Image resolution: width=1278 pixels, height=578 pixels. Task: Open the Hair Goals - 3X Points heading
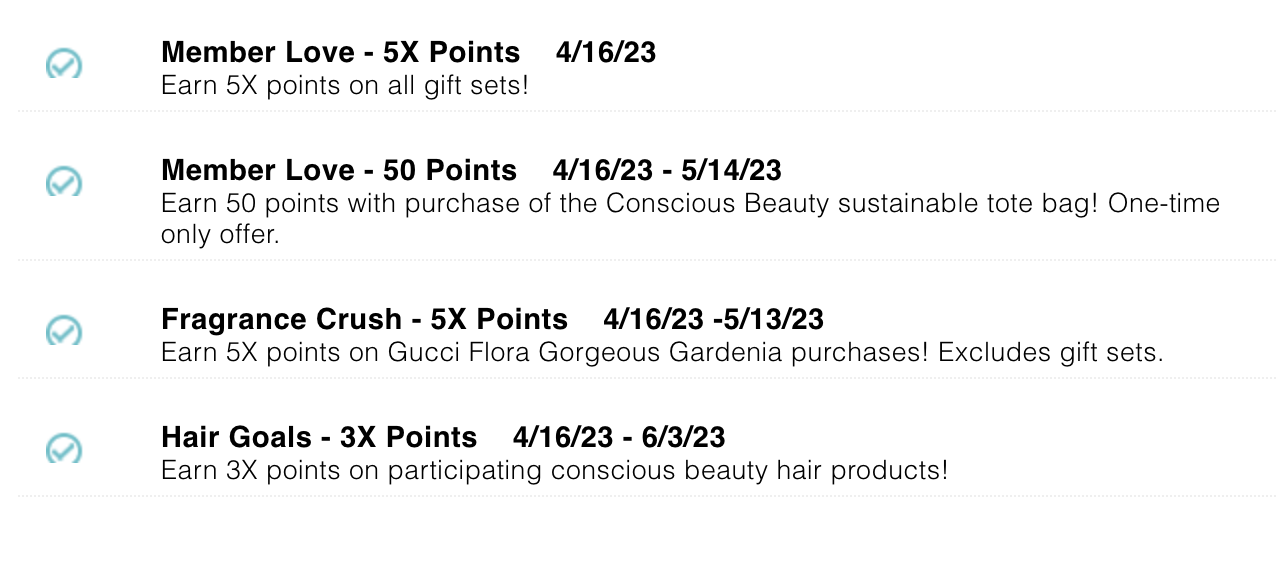[319, 437]
